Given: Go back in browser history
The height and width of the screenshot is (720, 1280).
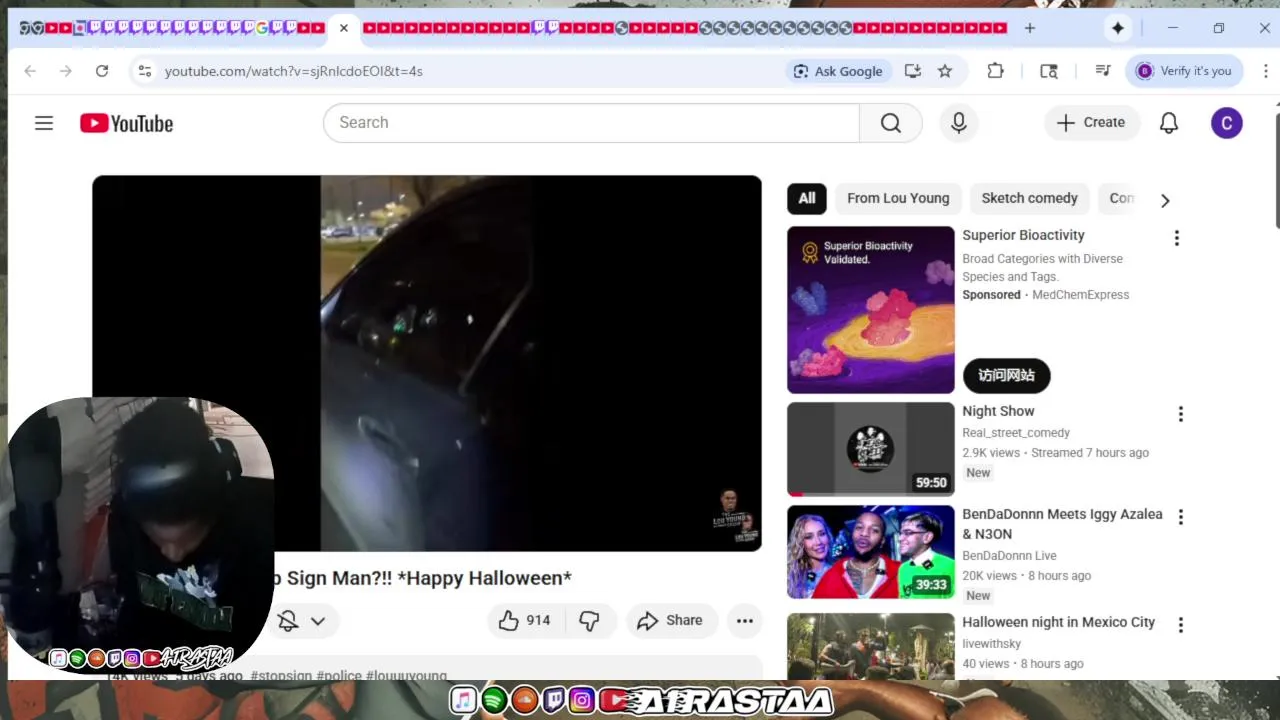Looking at the screenshot, I should point(30,71).
